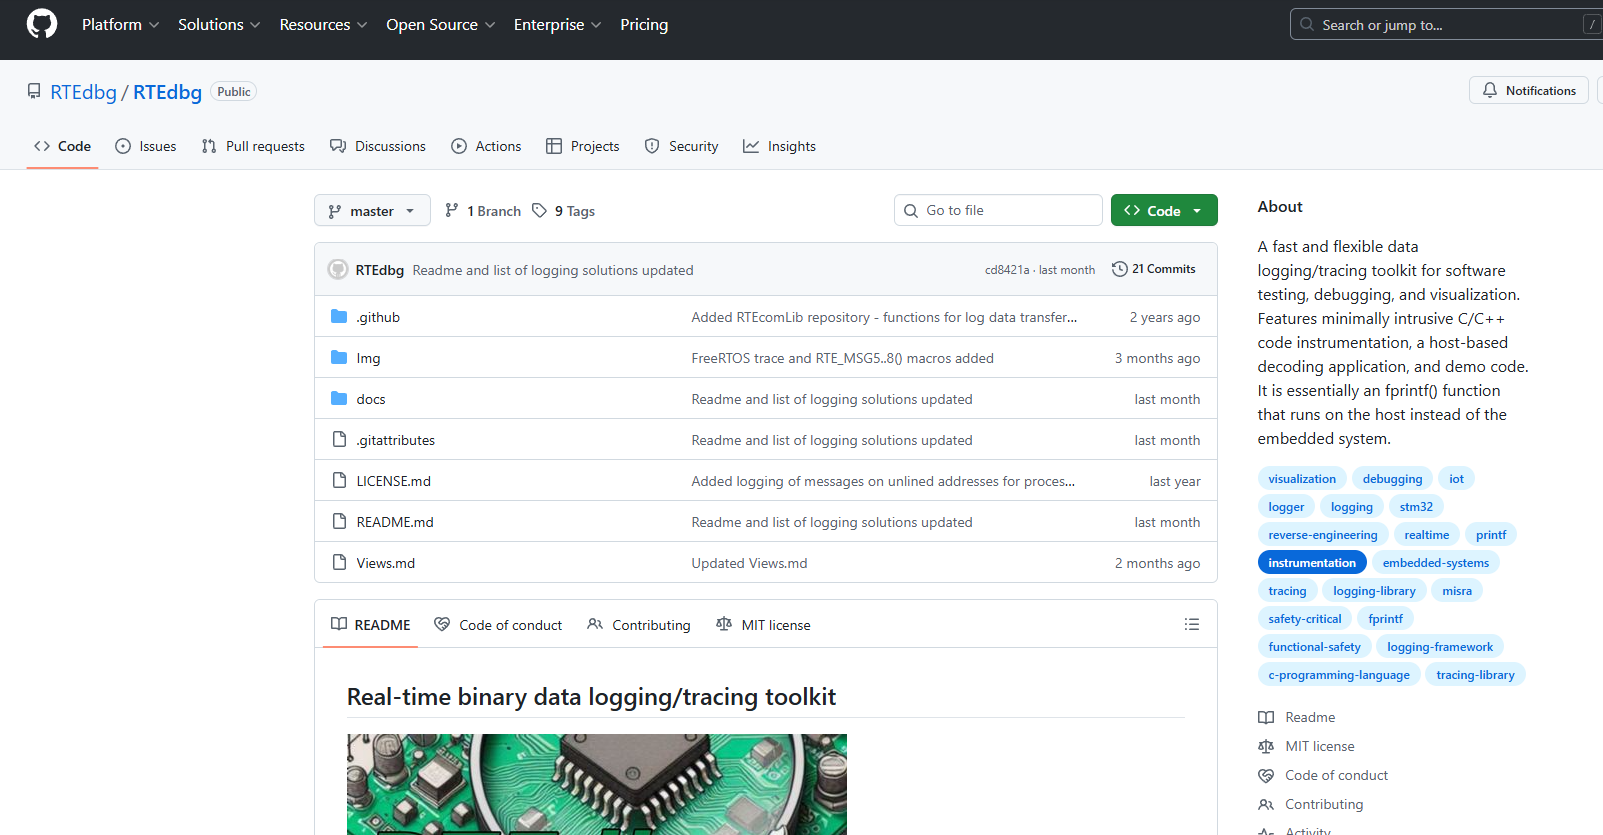Click the scales icon beside MIT license in About

pyautogui.click(x=1266, y=746)
